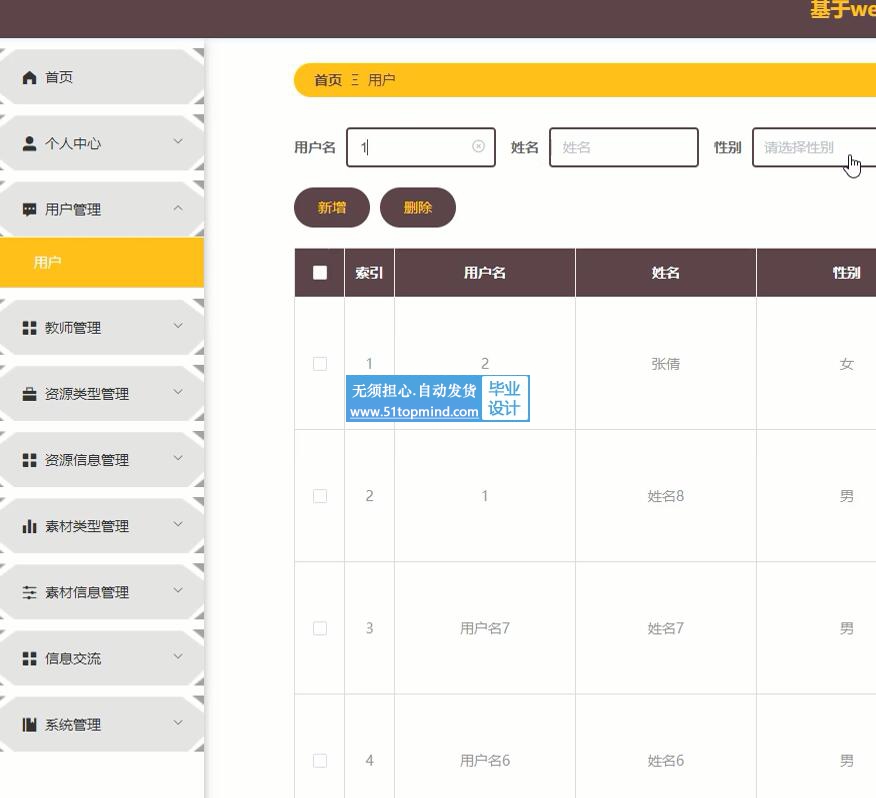Open the 教师管理 menu

(x=102, y=328)
